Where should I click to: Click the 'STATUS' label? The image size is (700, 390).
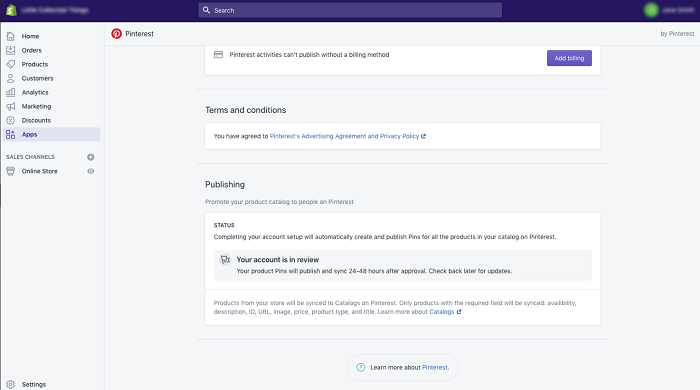tap(224, 225)
